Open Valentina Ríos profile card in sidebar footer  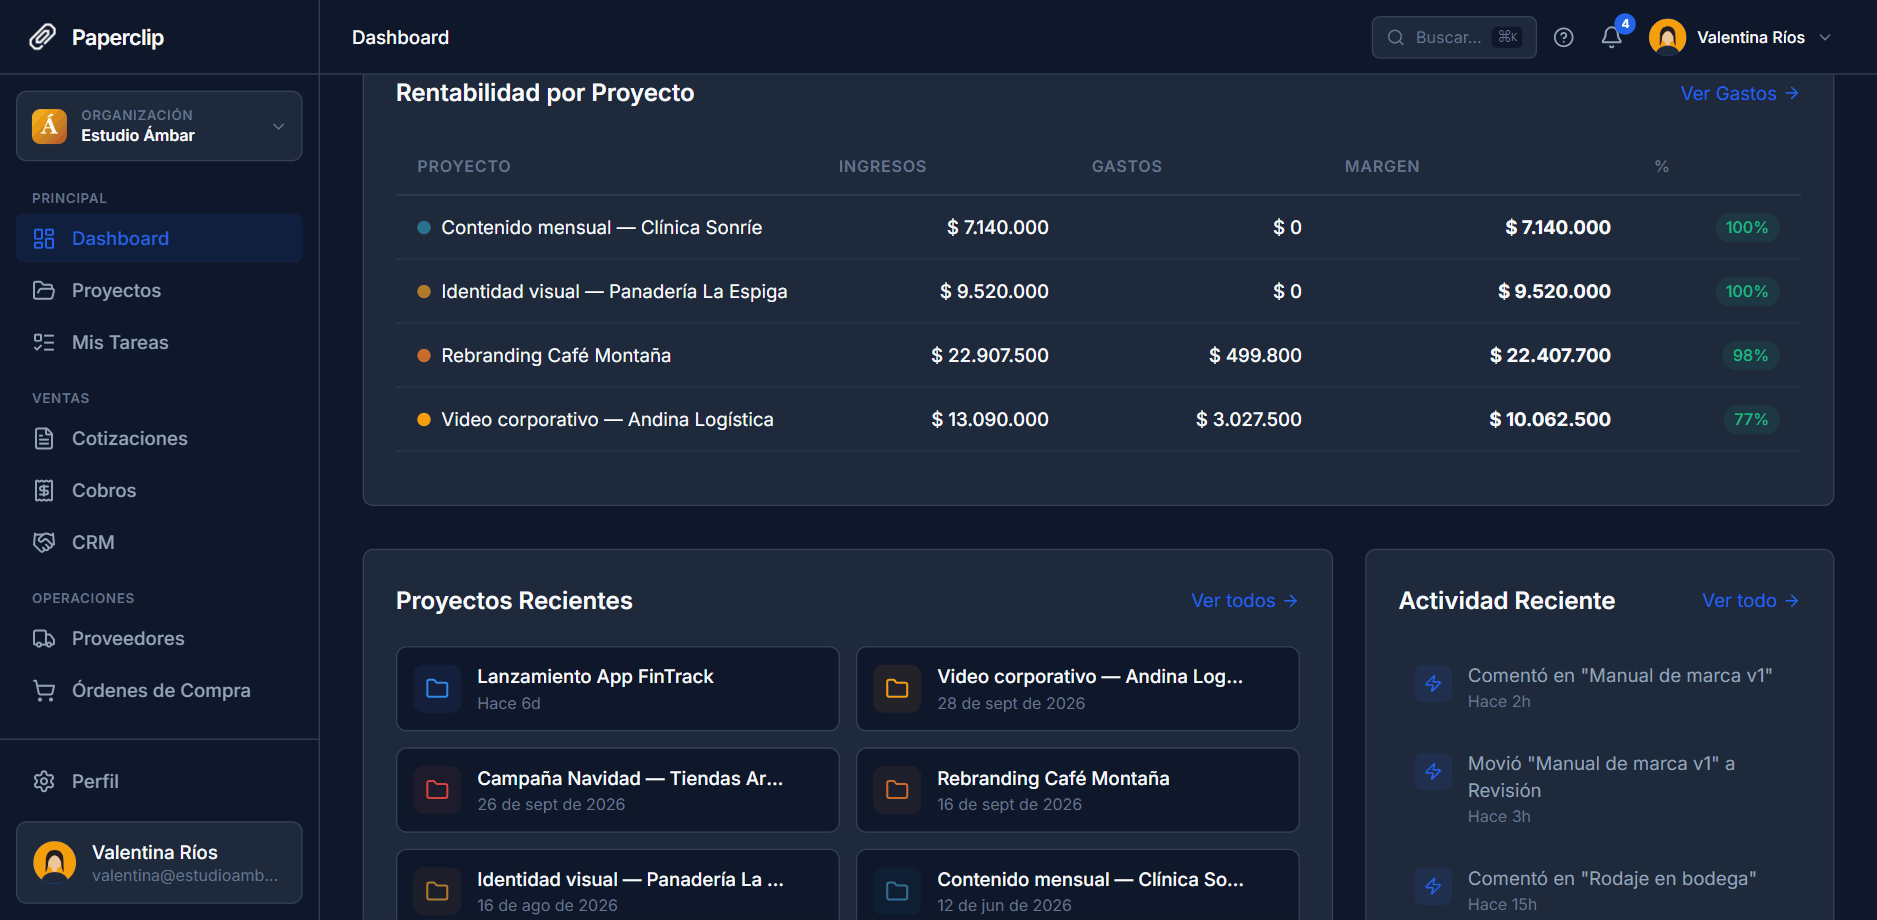coord(159,862)
